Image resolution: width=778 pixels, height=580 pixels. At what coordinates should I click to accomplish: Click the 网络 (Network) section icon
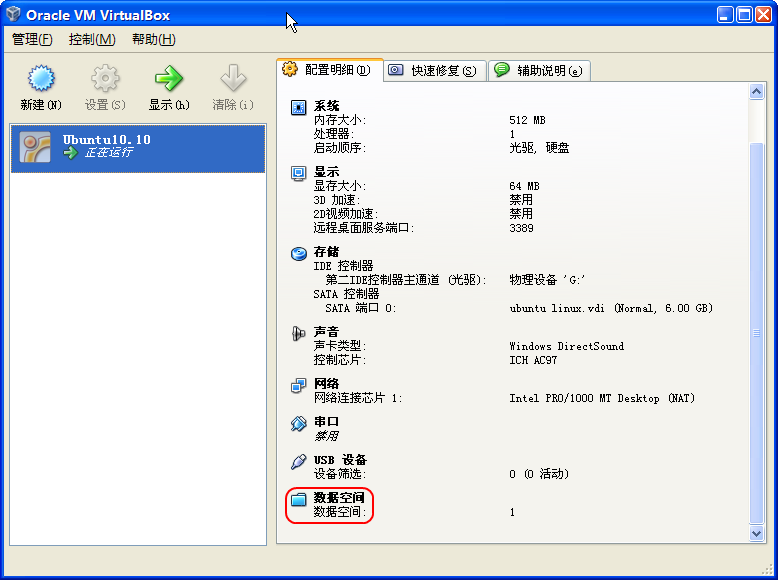[298, 385]
